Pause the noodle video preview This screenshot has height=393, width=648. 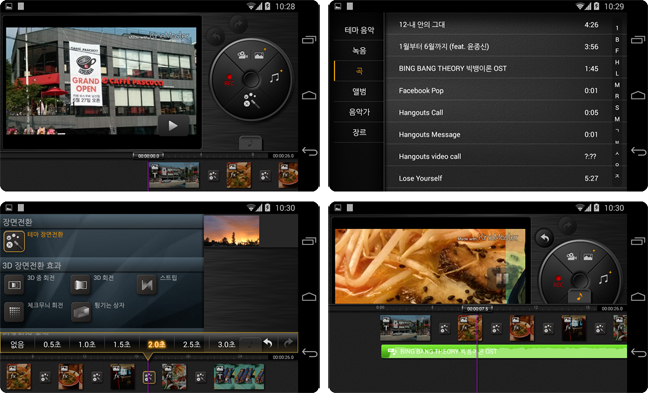[499, 279]
